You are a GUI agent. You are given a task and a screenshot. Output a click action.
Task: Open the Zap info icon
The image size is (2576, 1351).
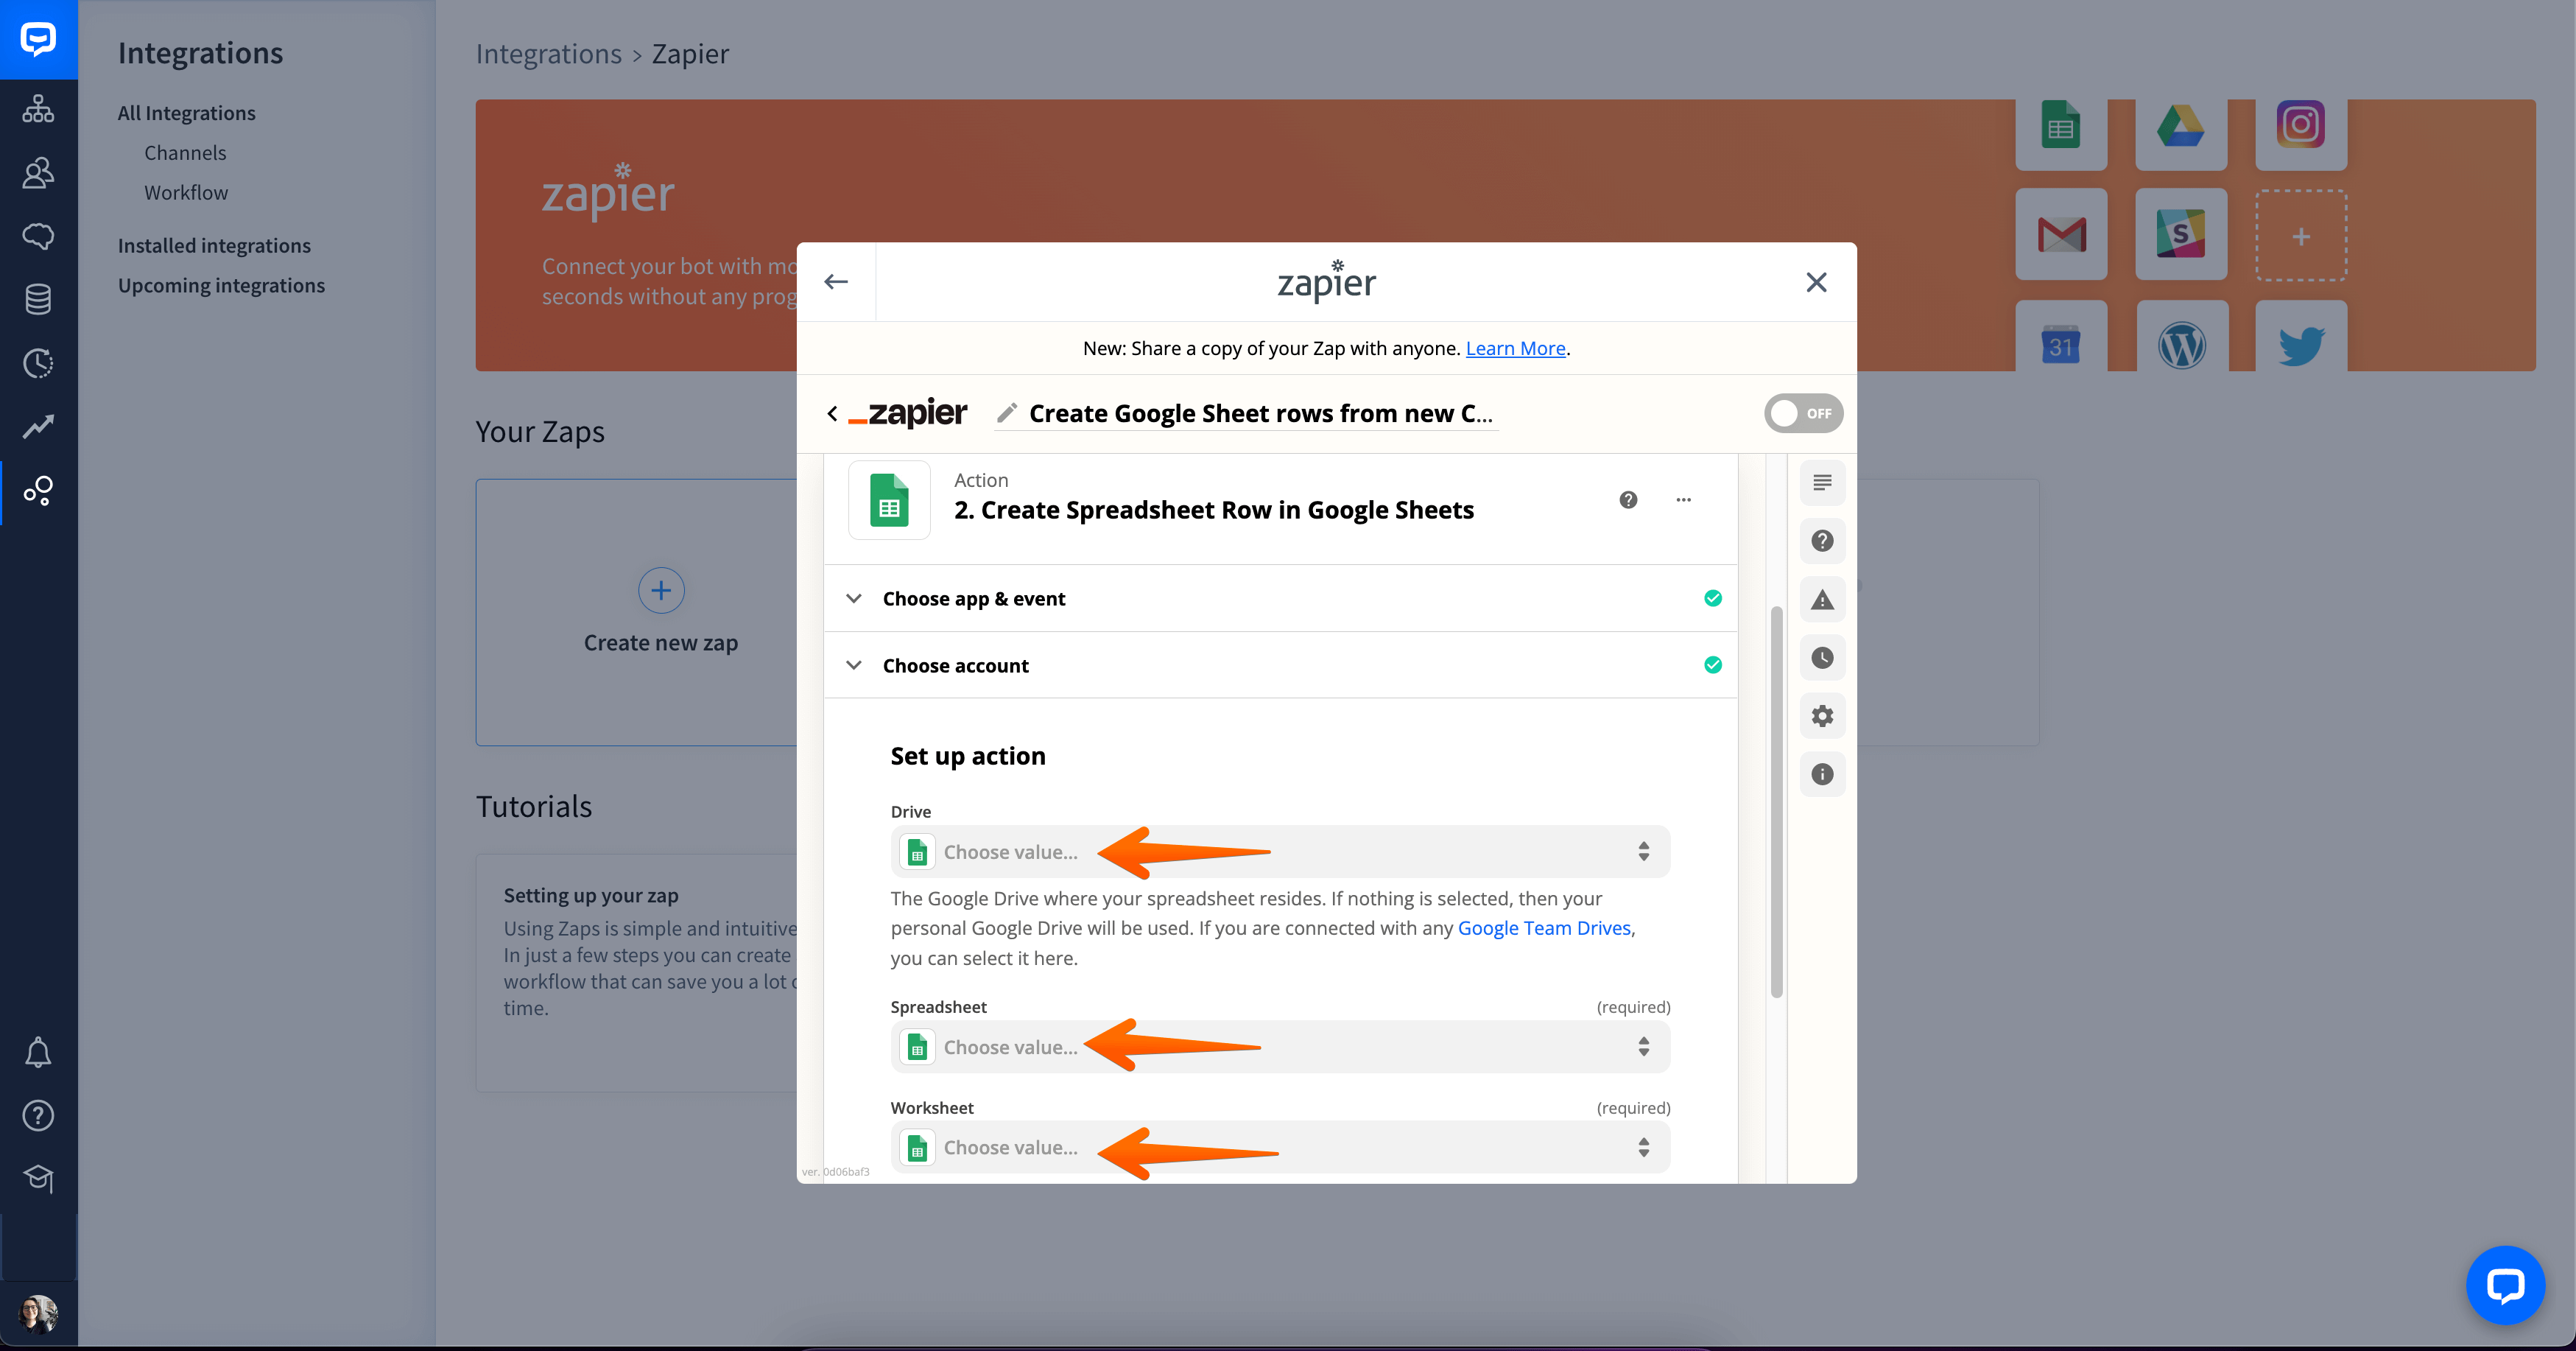click(x=1822, y=774)
